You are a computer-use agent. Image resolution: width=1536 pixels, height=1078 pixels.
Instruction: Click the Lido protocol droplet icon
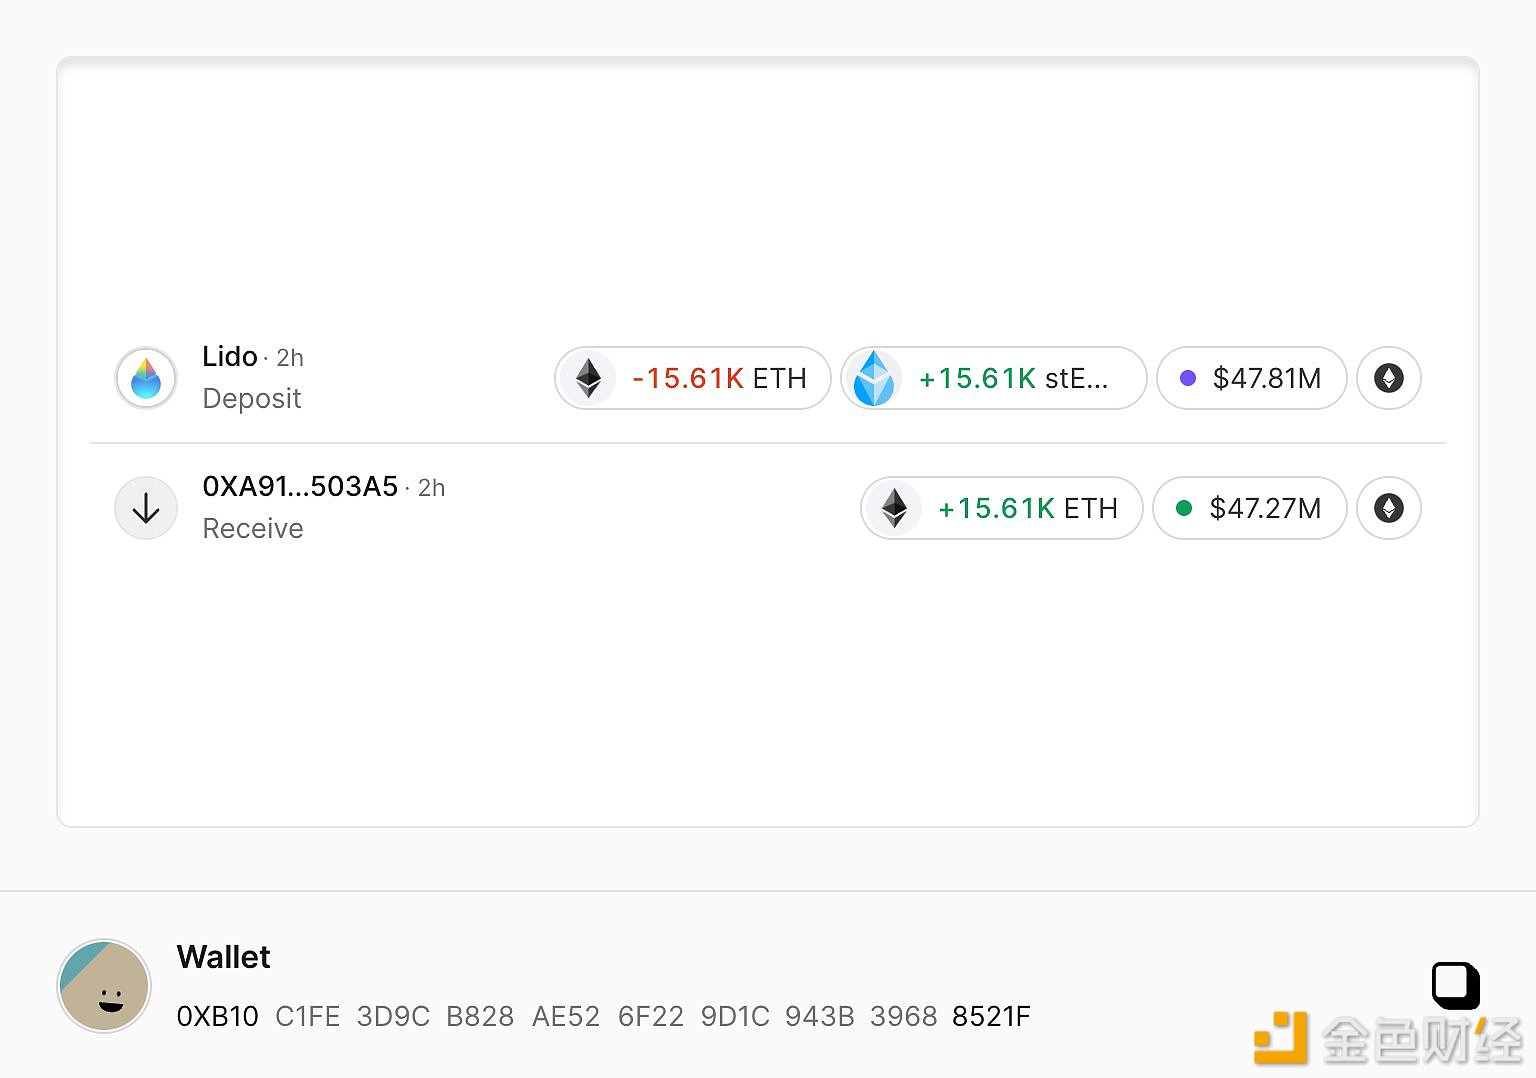tap(146, 378)
